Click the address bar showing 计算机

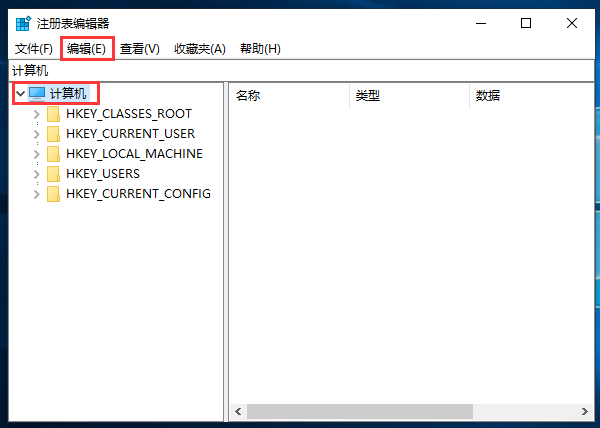pos(302,71)
